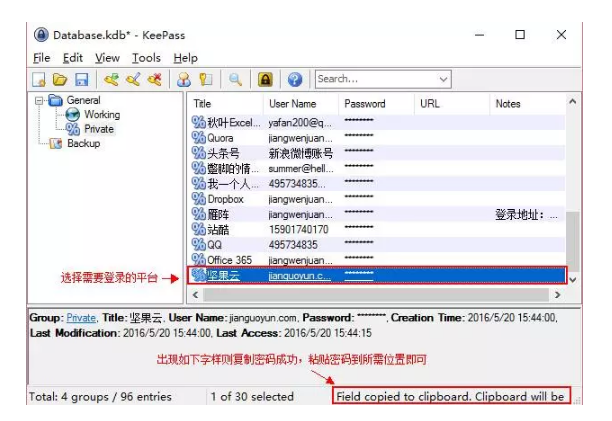Viewport: 612px width, 421px height.
Task: Select the Office 365 entry title
Action: pyautogui.click(x=230, y=260)
